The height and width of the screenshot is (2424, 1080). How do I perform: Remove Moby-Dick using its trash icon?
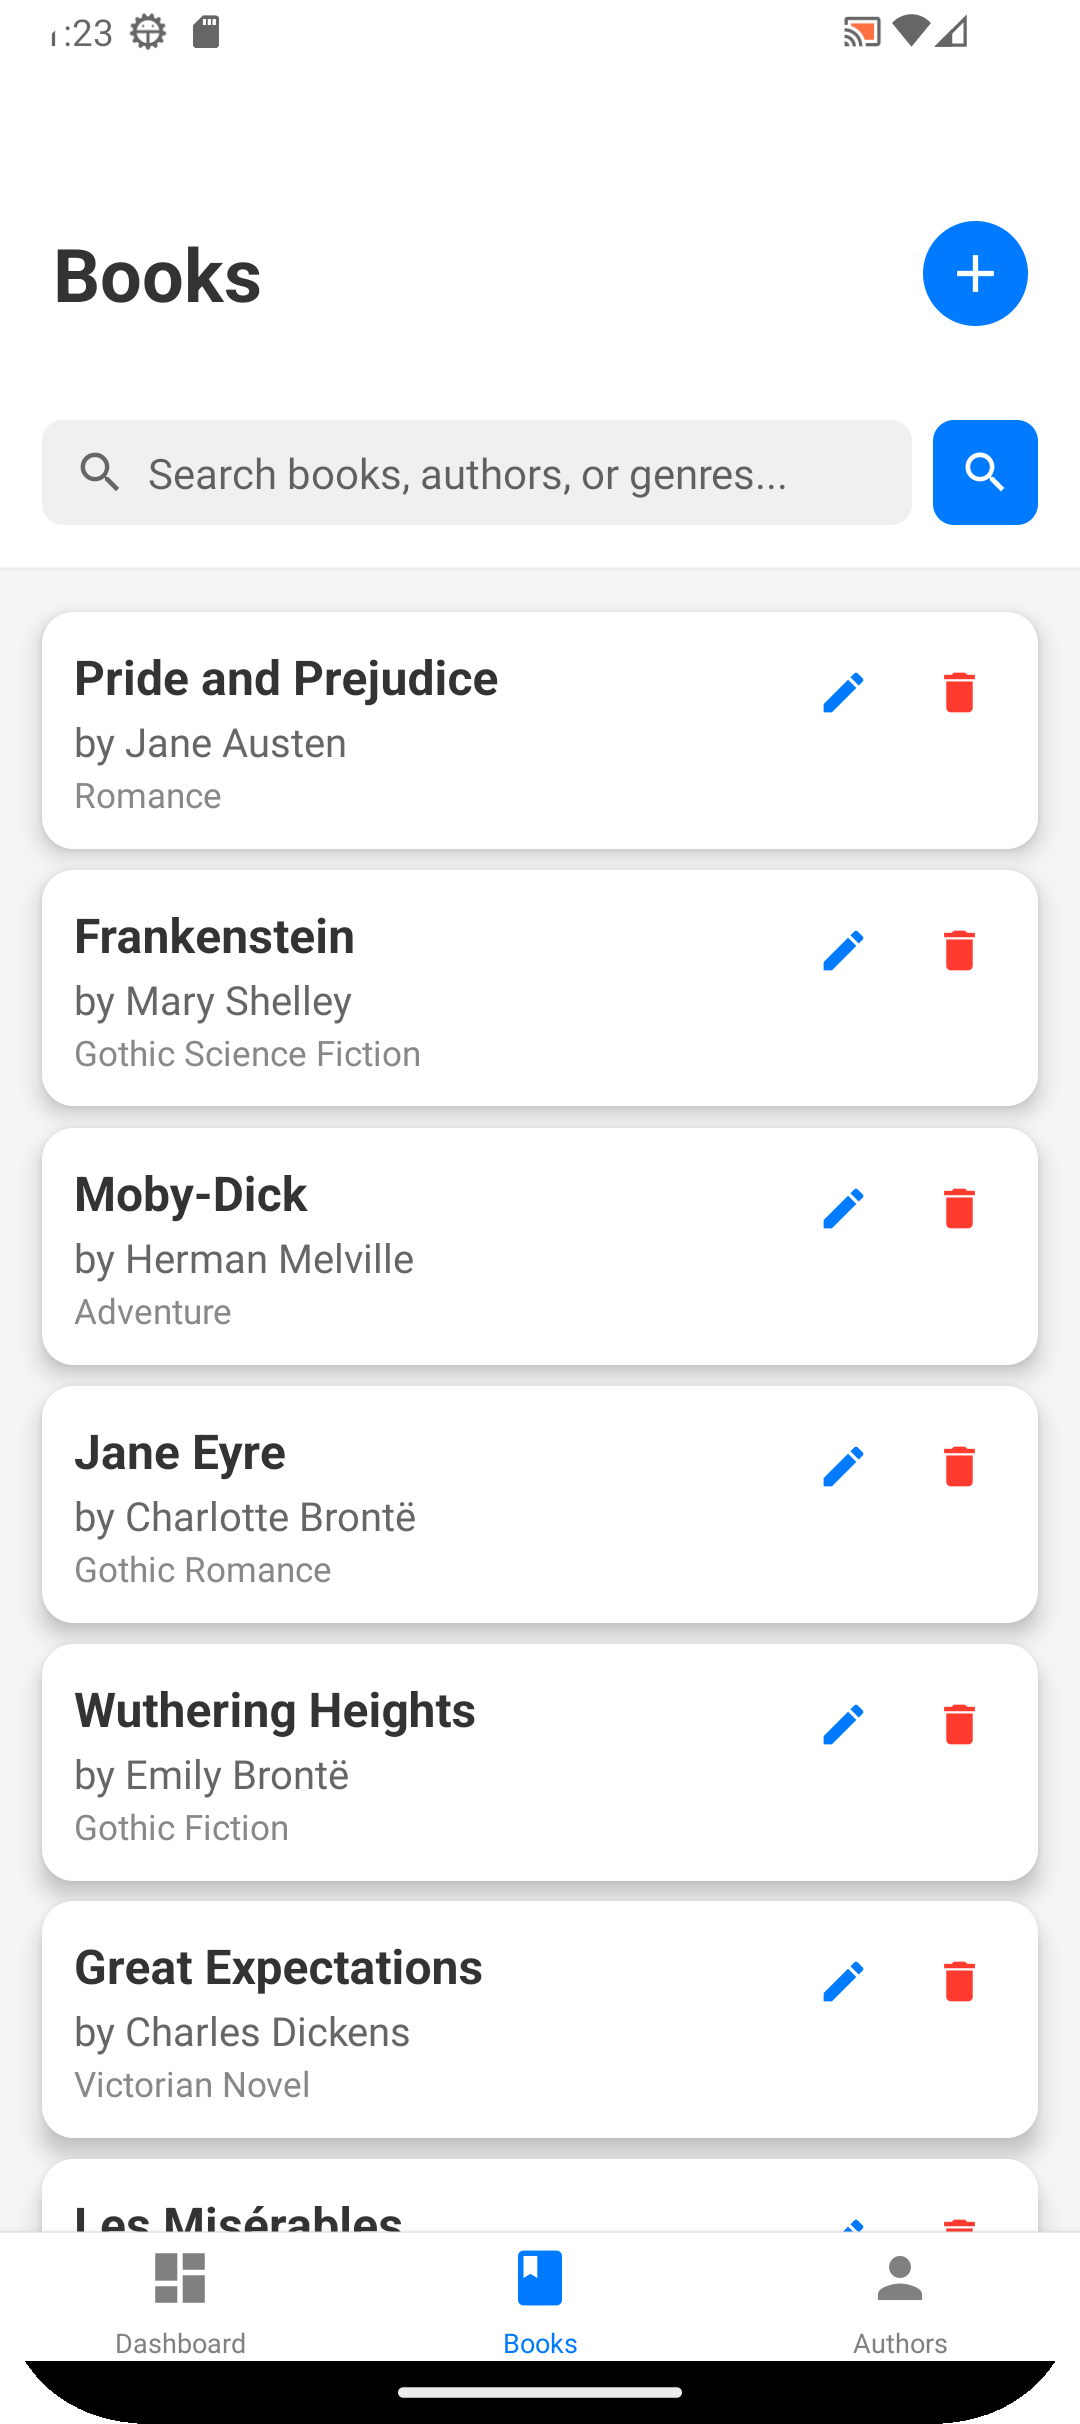click(x=959, y=1208)
